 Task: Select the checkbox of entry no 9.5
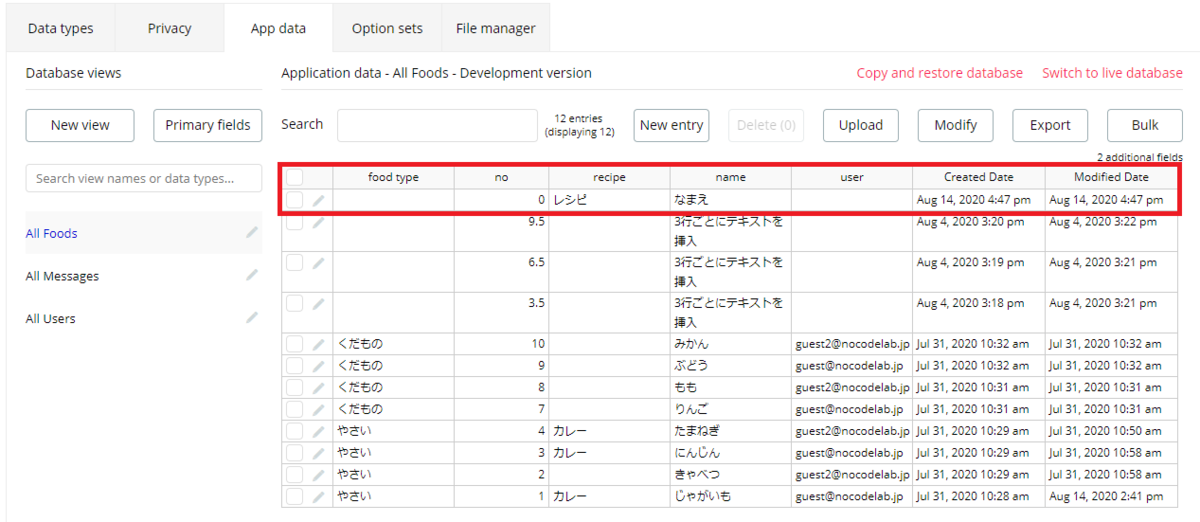click(295, 222)
